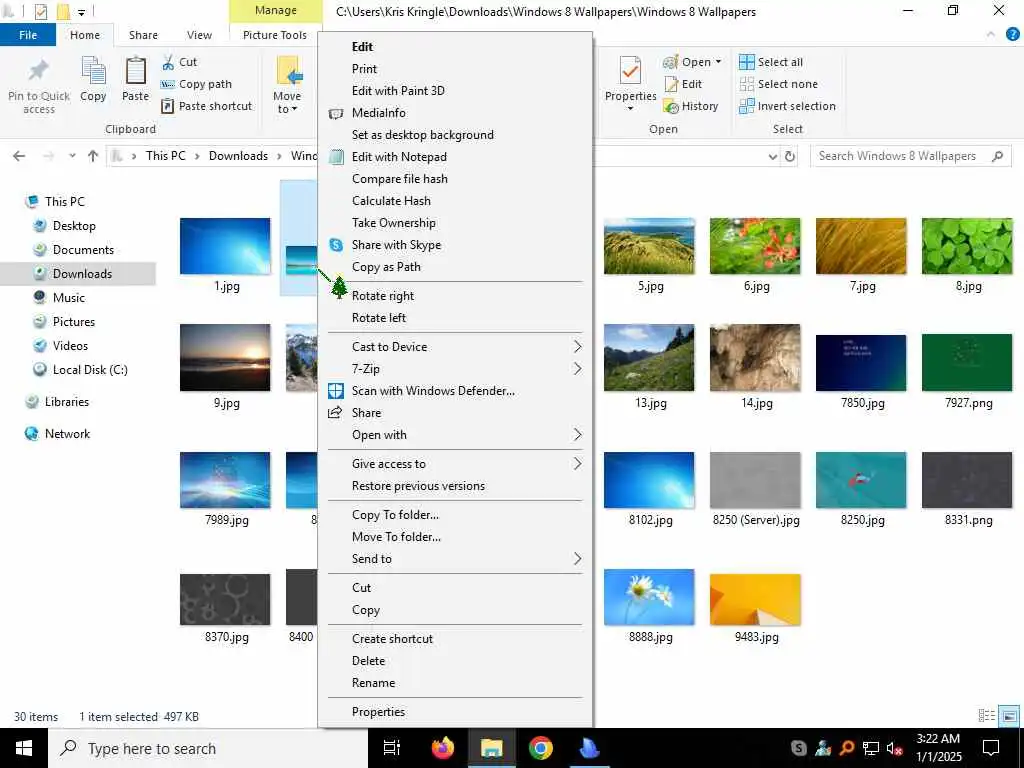Image resolution: width=1024 pixels, height=768 pixels.
Task: Expand the 7-Zip submenu
Action: click(455, 369)
